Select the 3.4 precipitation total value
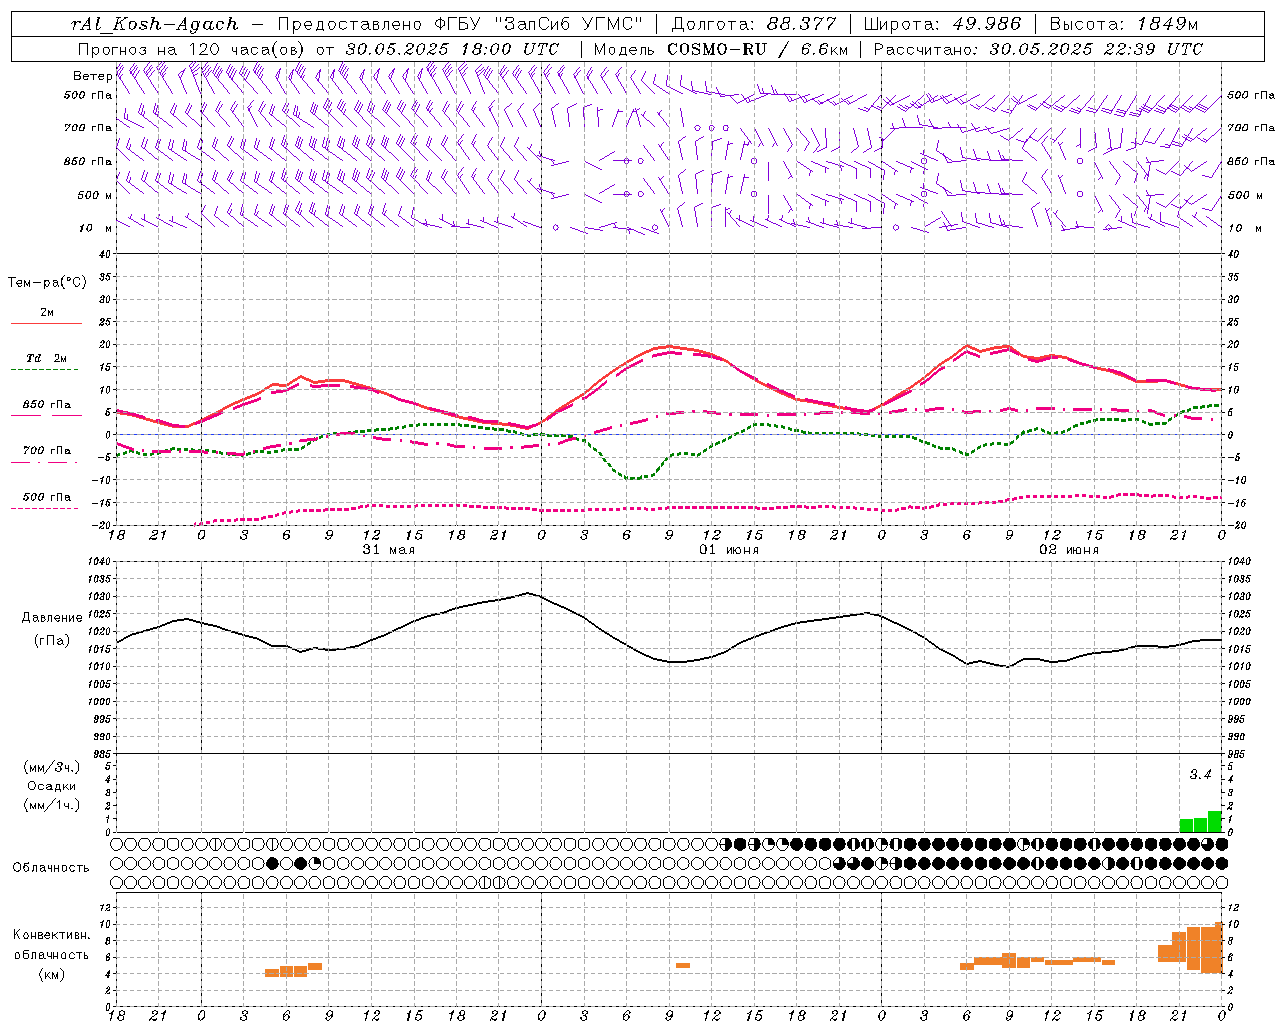The width and height of the screenshot is (1280, 1024). (x=1200, y=775)
